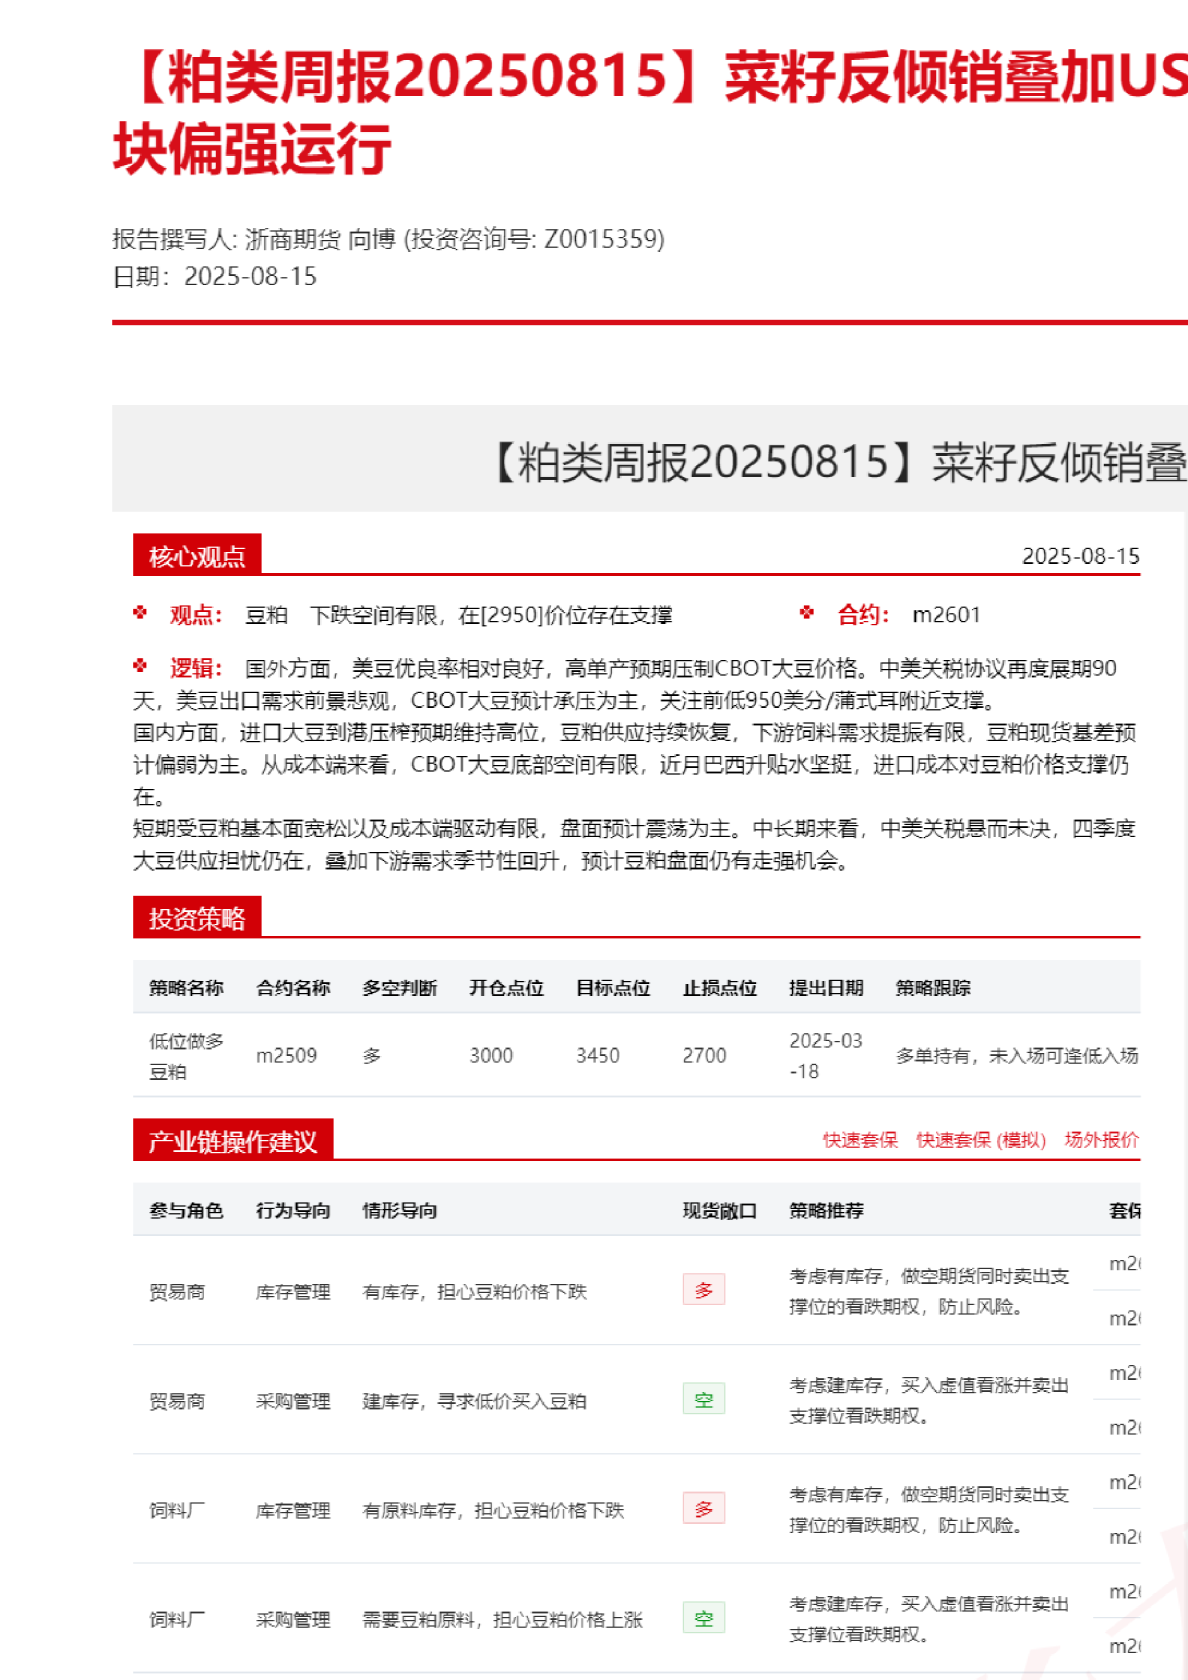Image resolution: width=1188 pixels, height=1680 pixels.
Task: Select the 产业链操作建议 section tab
Action: coord(232,1141)
